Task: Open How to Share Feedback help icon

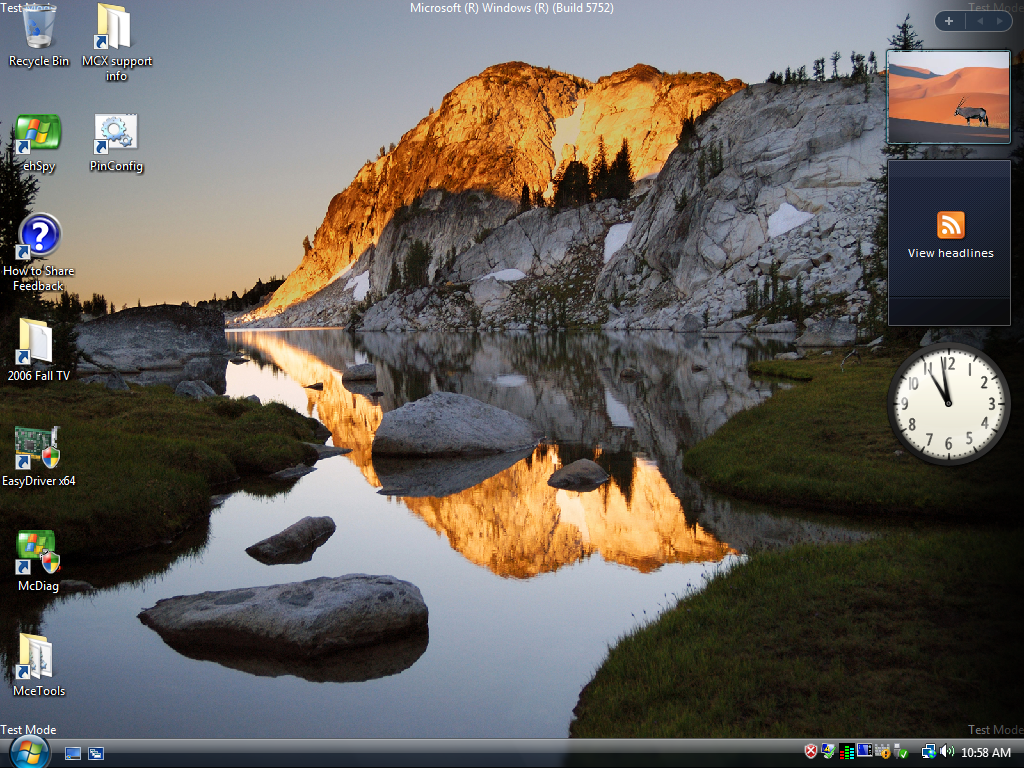Action: pos(39,238)
